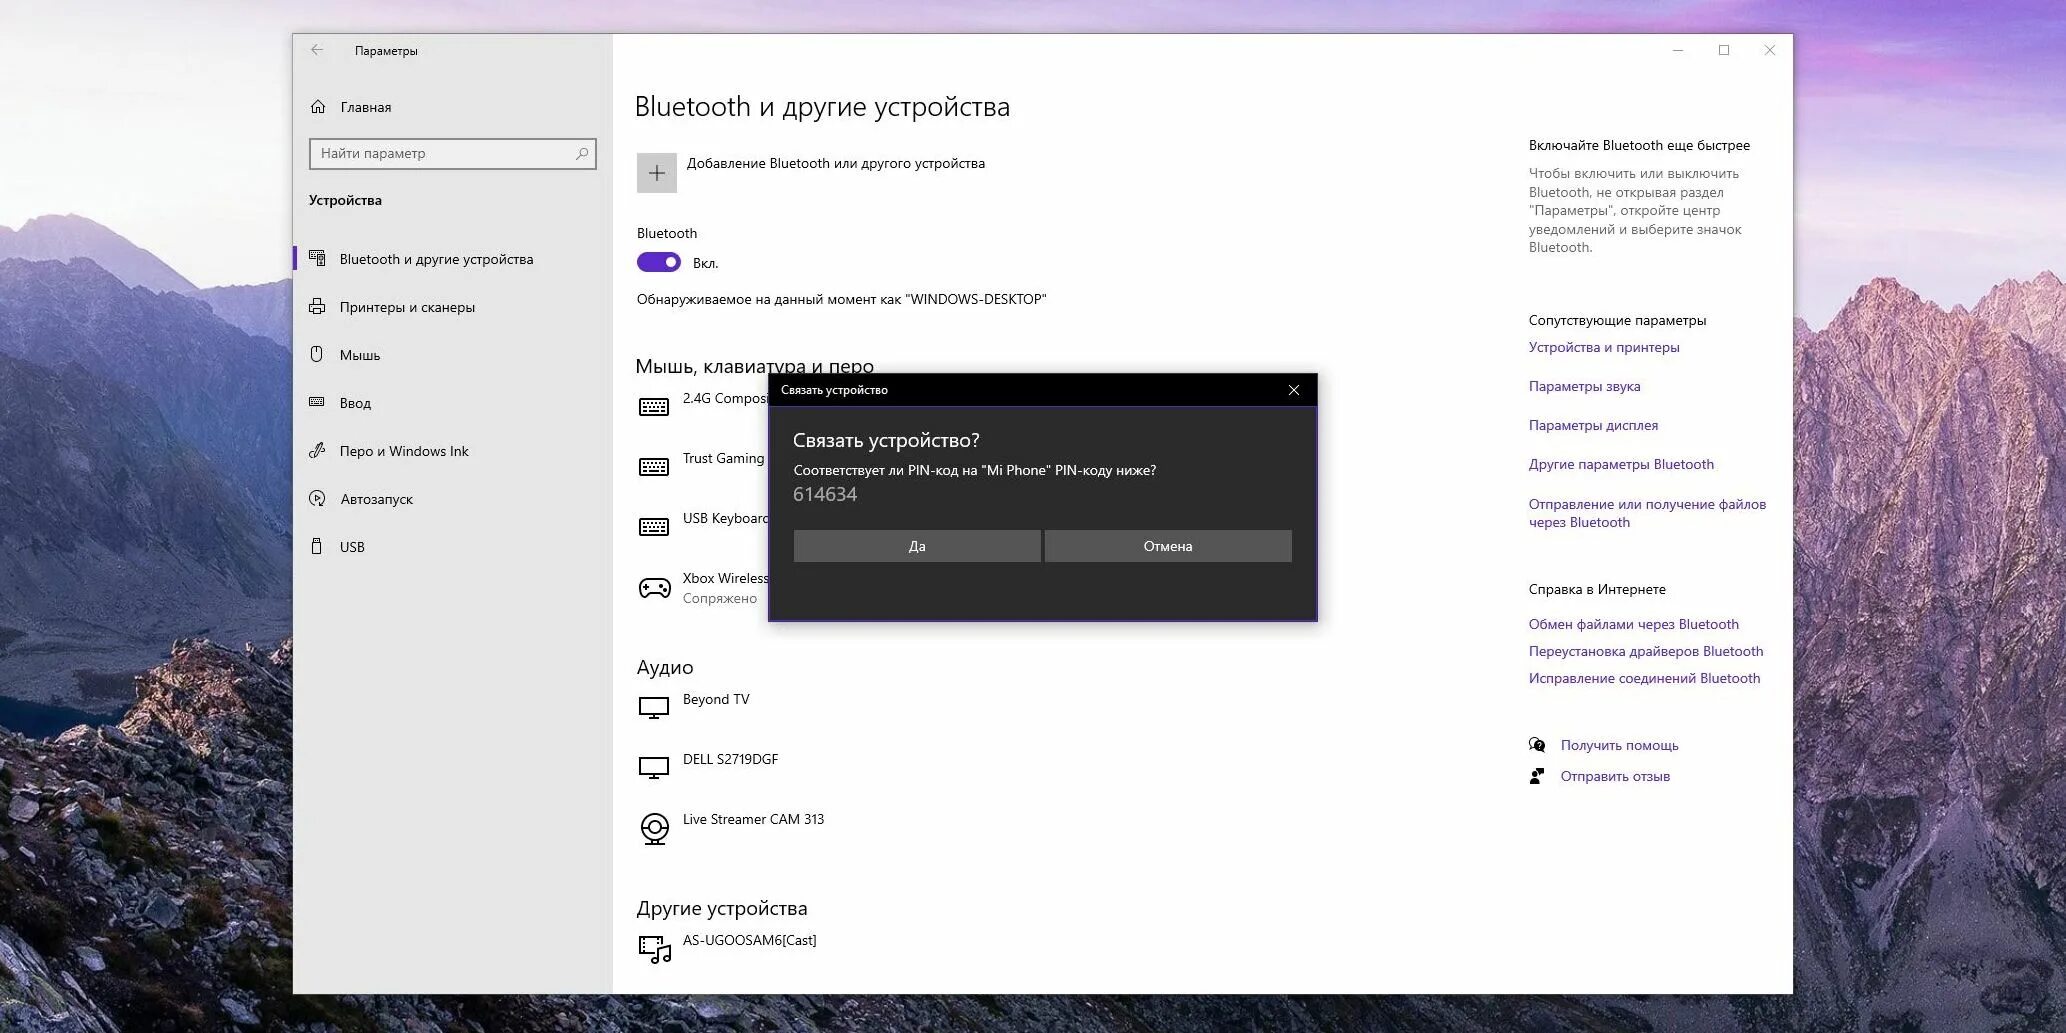Open the USB settings section

(x=453, y=547)
